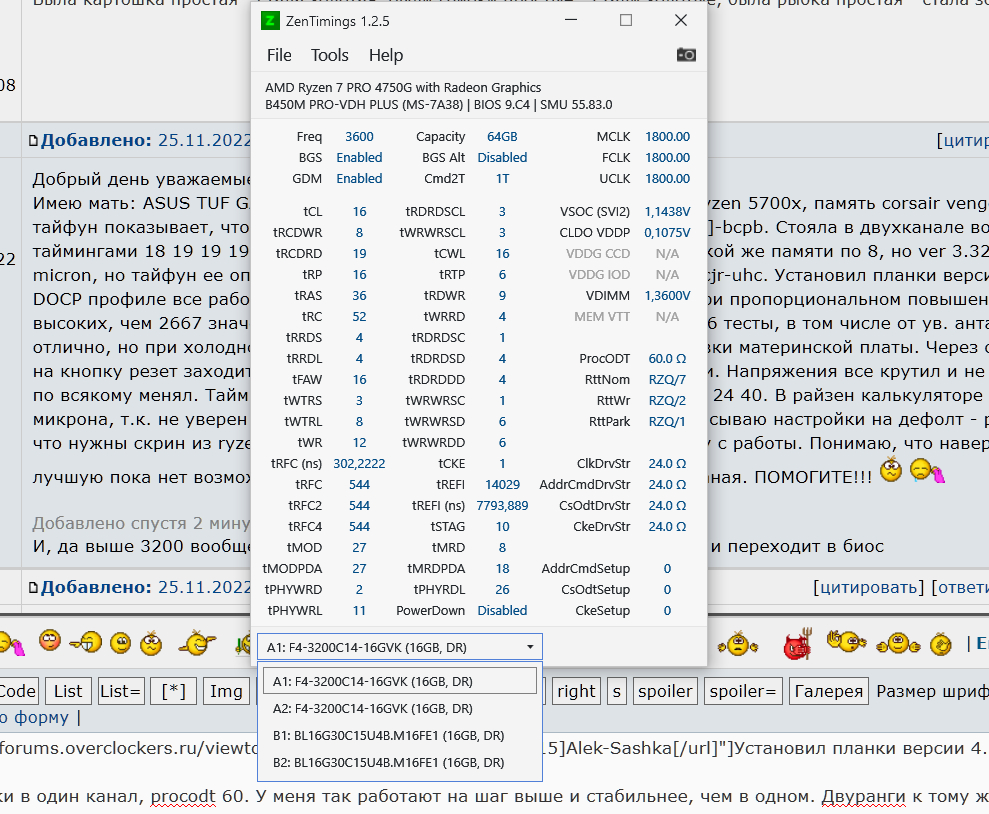Insert the confused smiley with hair tuft
This screenshot has width=989, height=814.
pos(151,643)
